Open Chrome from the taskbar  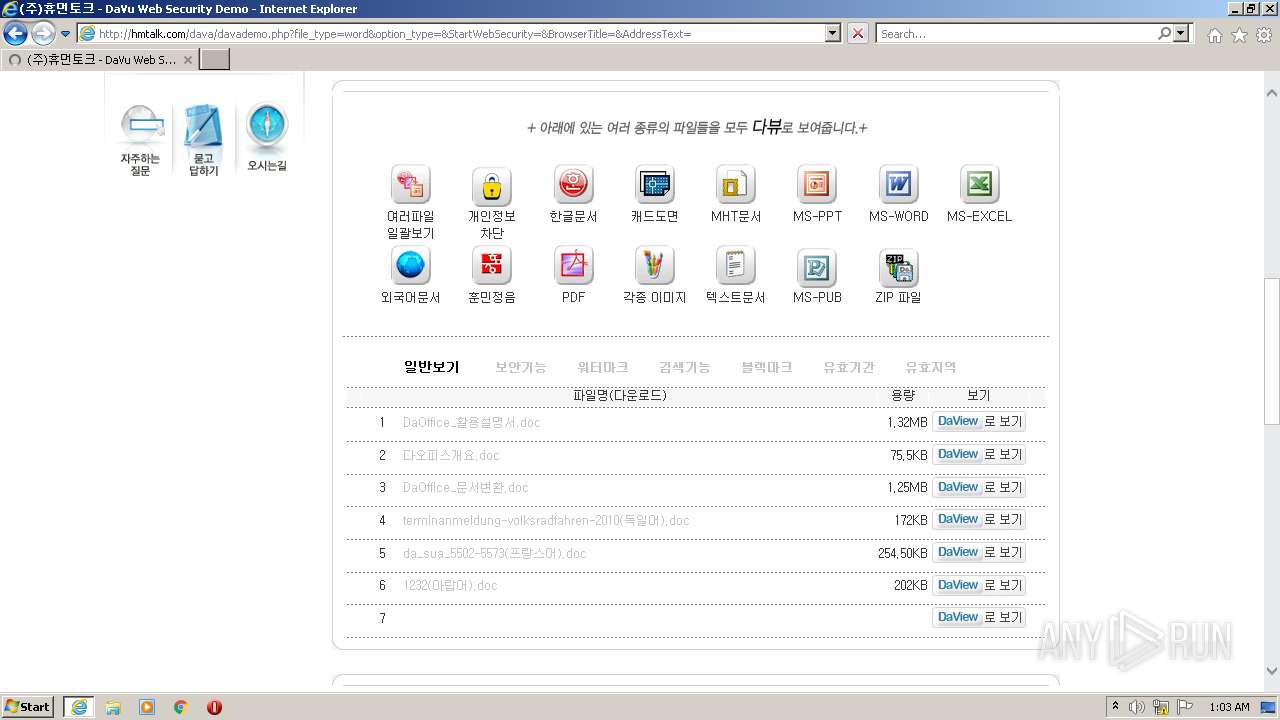181,707
